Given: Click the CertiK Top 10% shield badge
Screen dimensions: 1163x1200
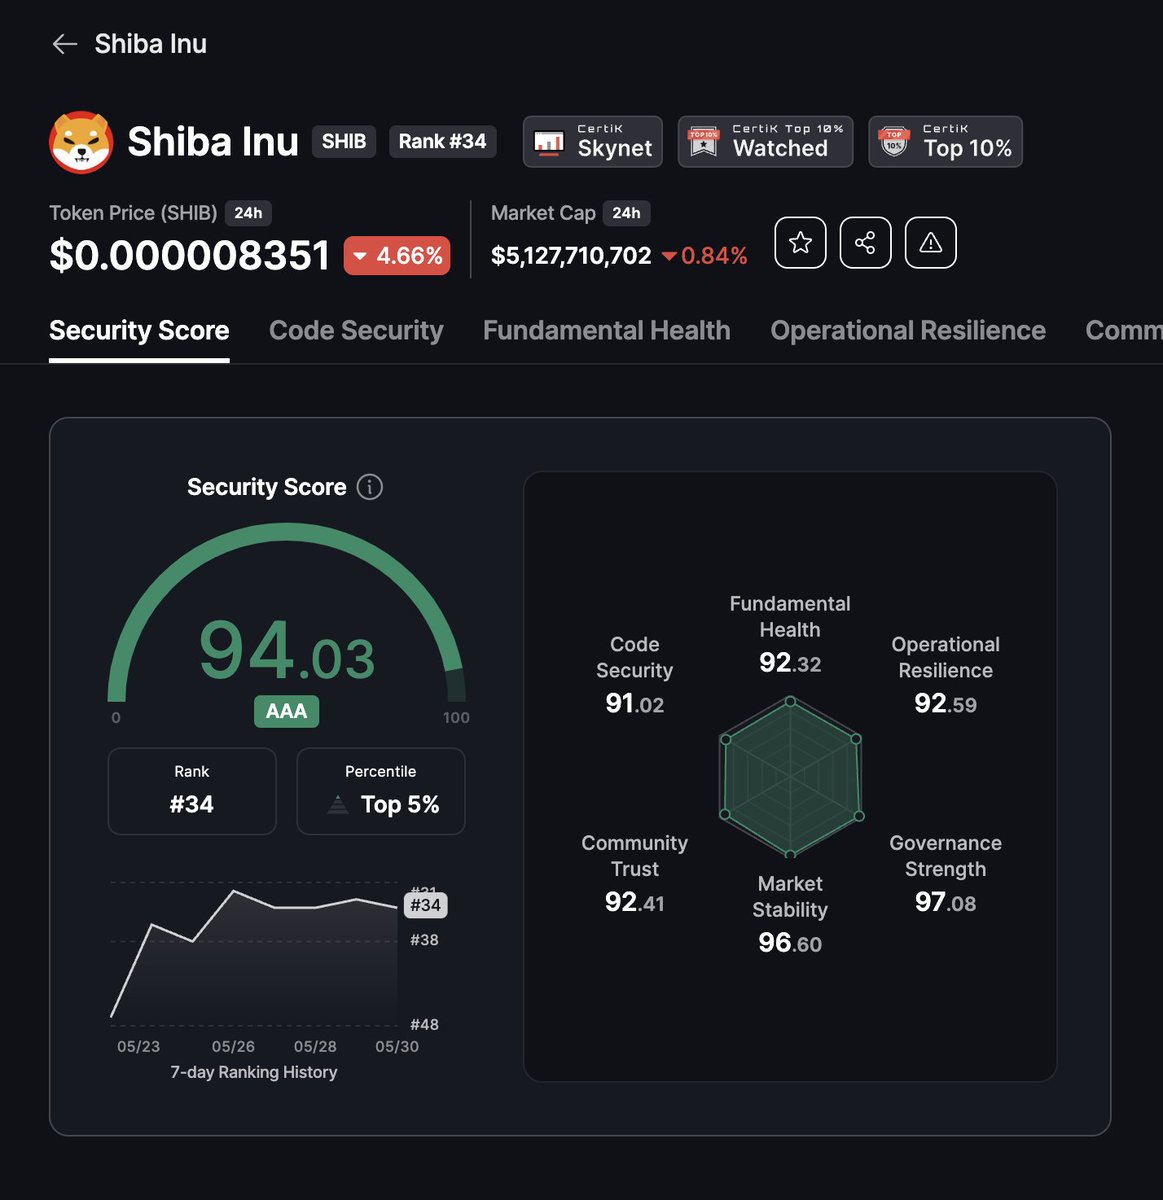Looking at the screenshot, I should pos(945,141).
